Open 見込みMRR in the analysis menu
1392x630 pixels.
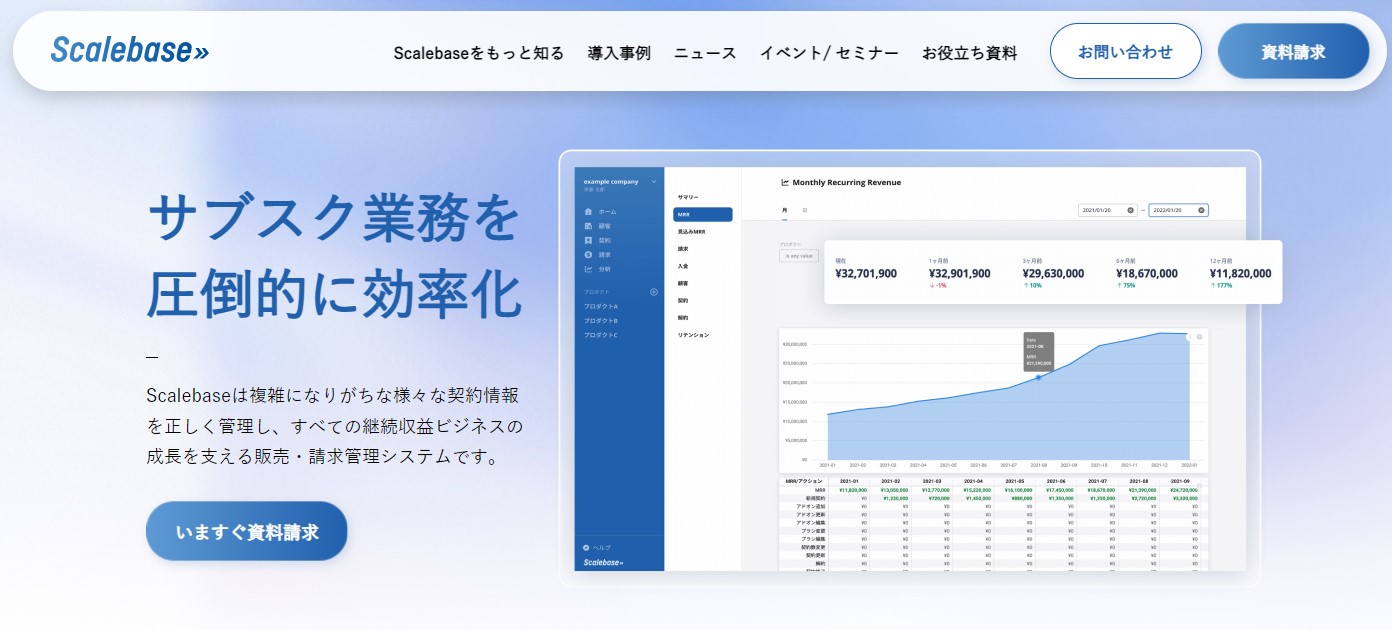[x=691, y=231]
